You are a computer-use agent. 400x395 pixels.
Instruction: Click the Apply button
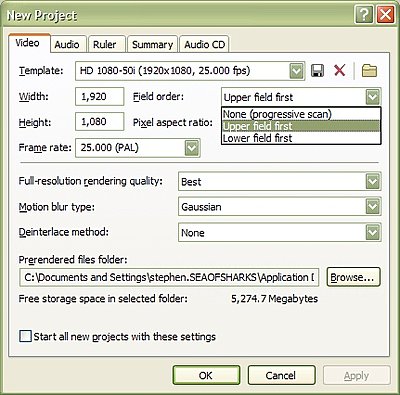tap(356, 375)
